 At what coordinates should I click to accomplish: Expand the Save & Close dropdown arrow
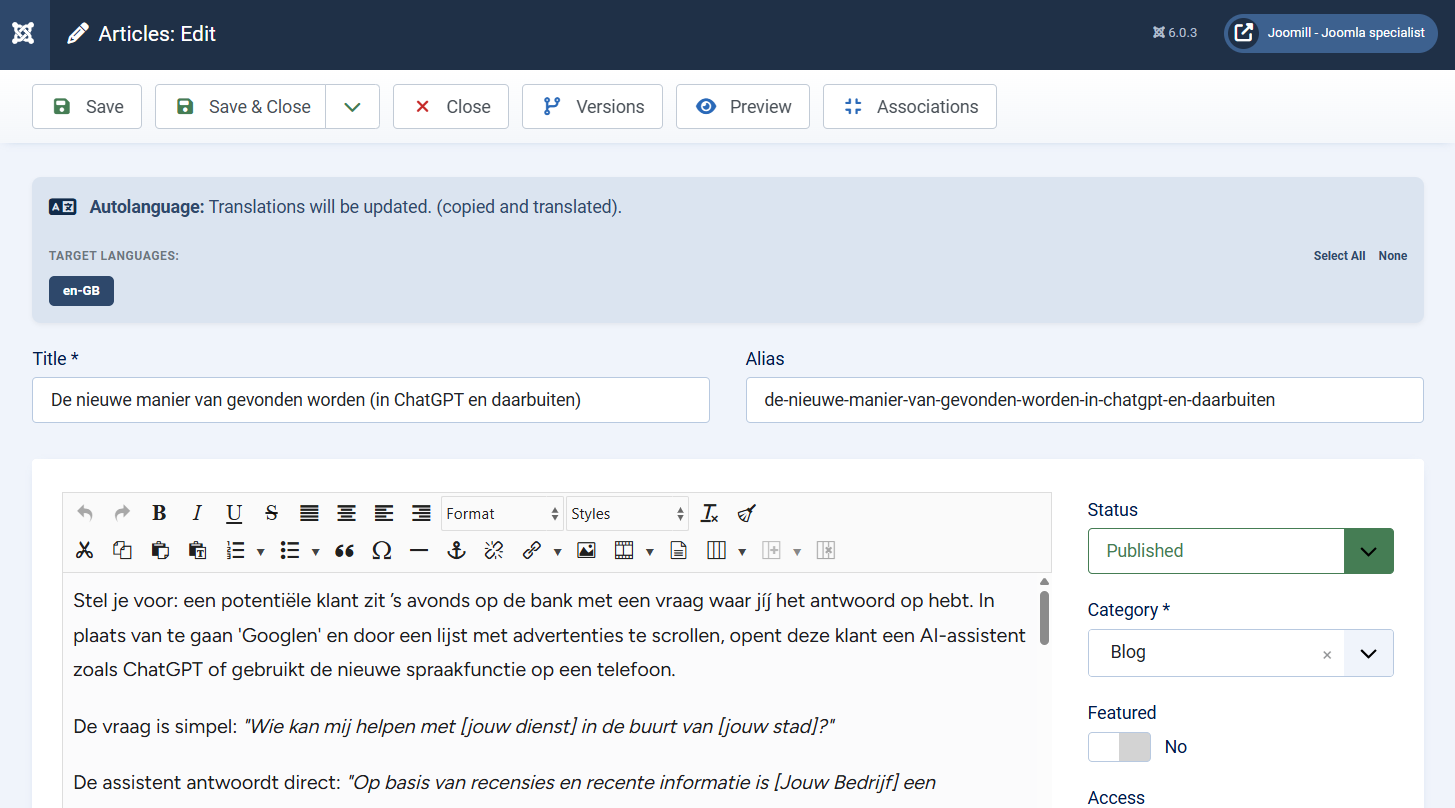352,107
